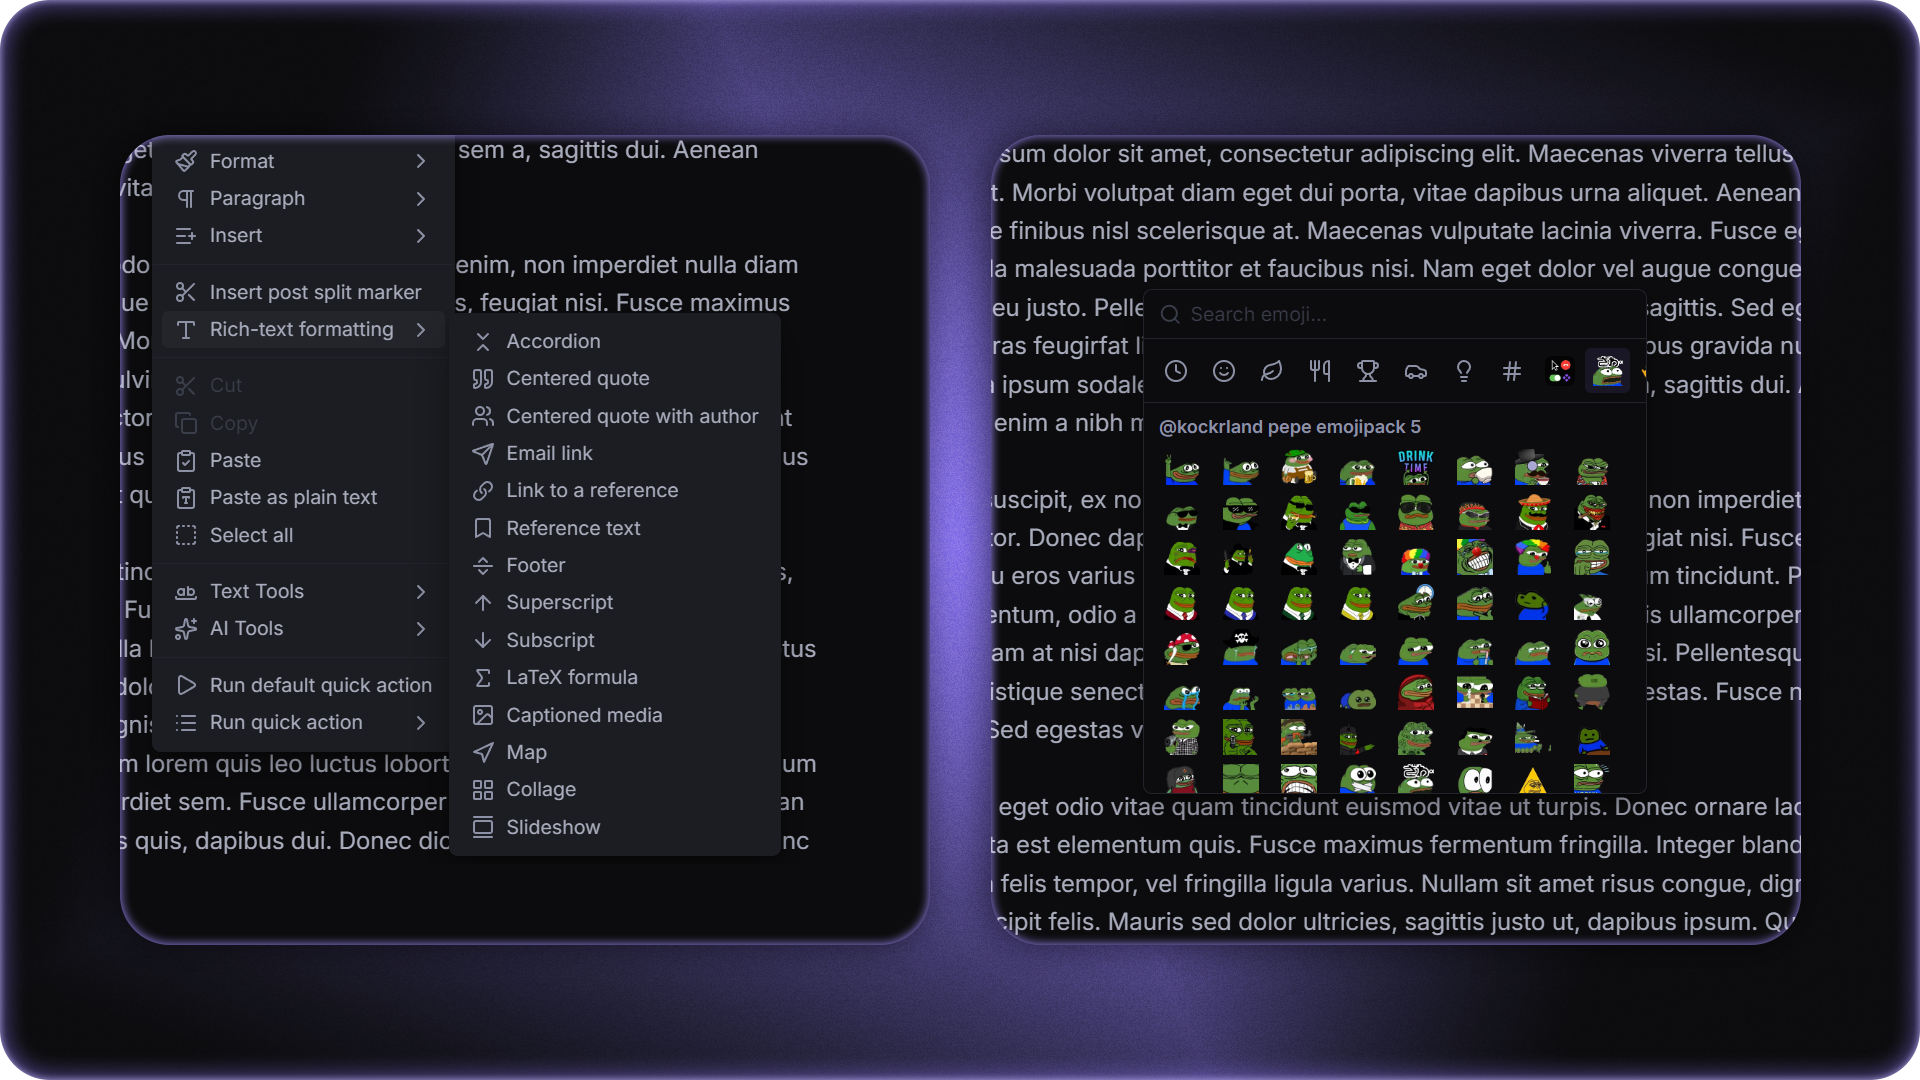Click the Centered quote icon
The image size is (1920, 1080).
tap(483, 378)
